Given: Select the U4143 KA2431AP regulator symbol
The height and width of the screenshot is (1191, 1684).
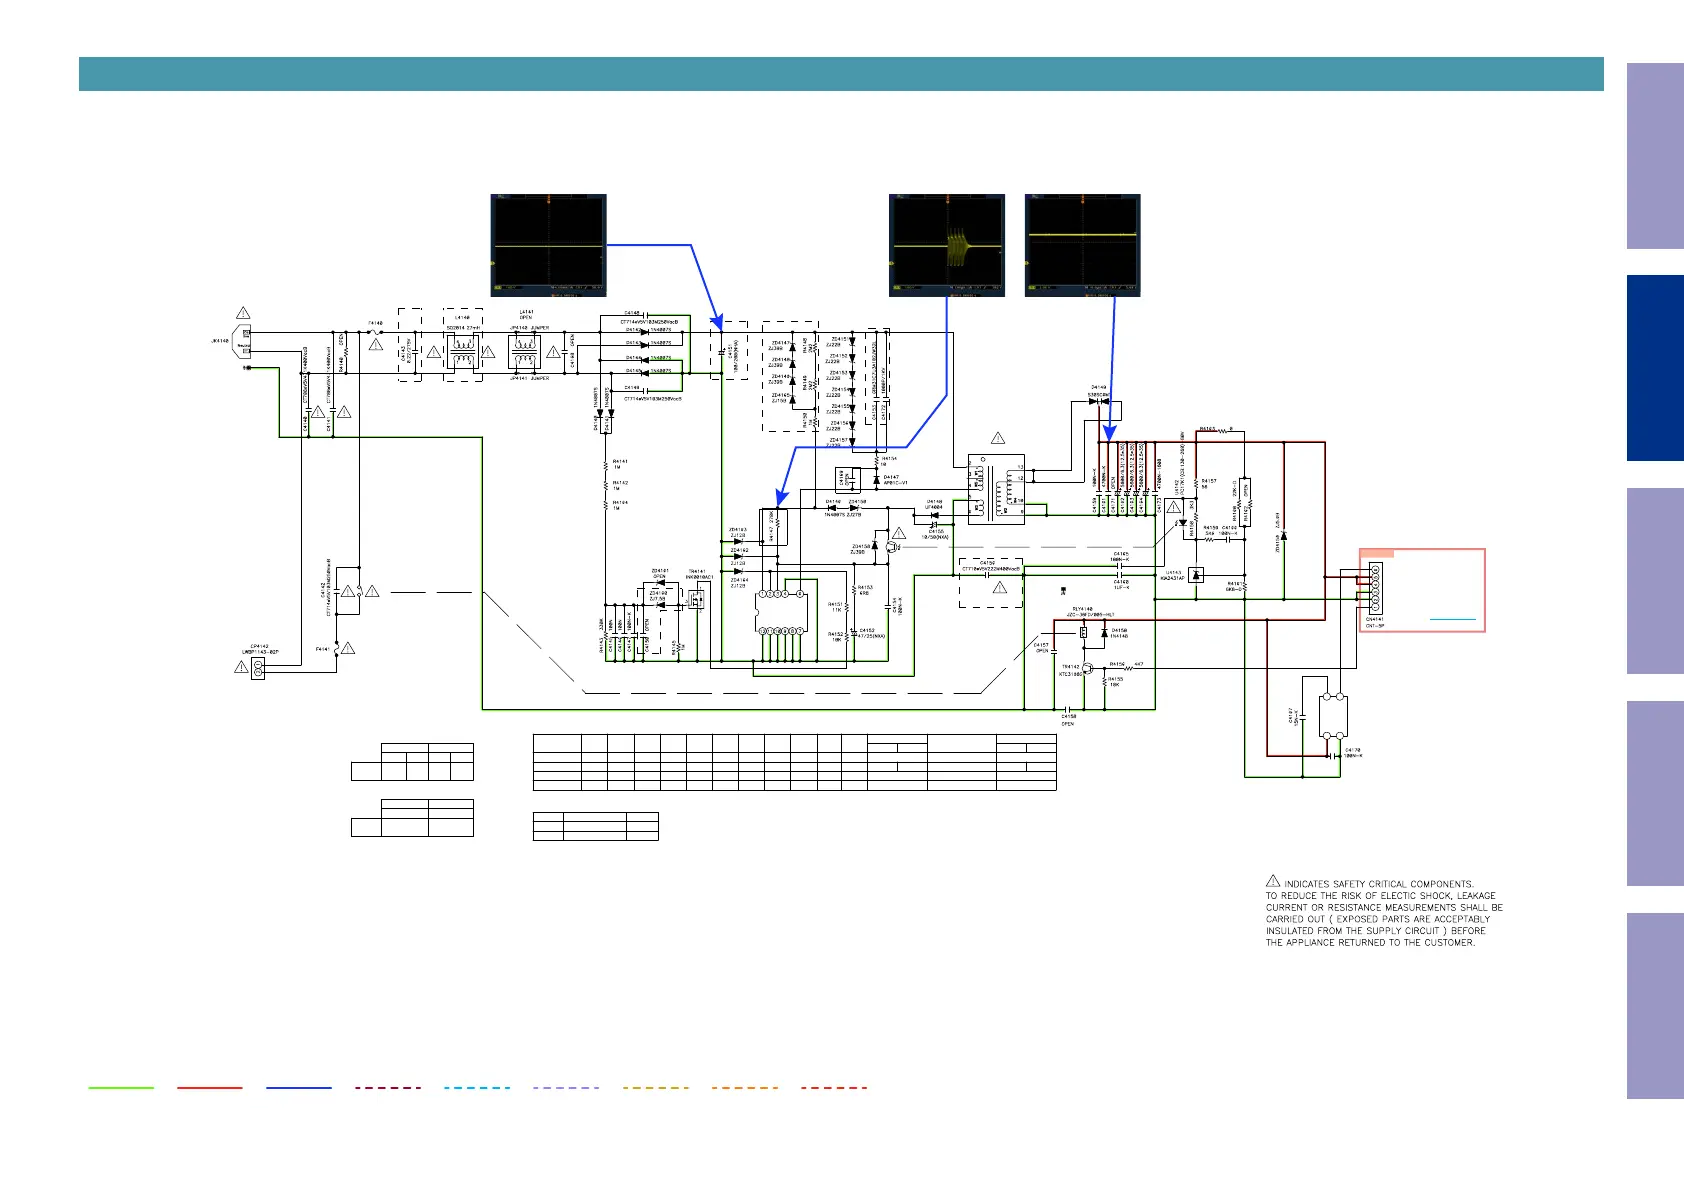Looking at the screenshot, I should (1196, 575).
